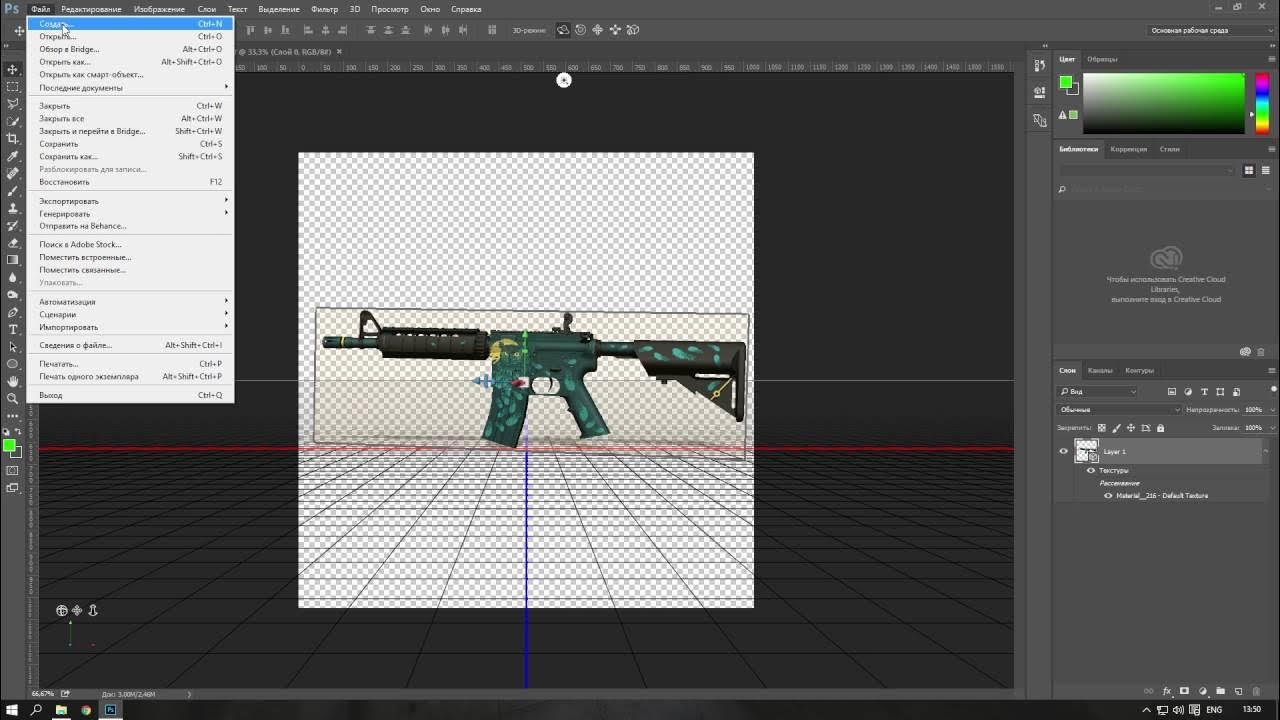This screenshot has width=1280, height=720.
Task: Switch to the Образцы tab
Action: 1102,59
